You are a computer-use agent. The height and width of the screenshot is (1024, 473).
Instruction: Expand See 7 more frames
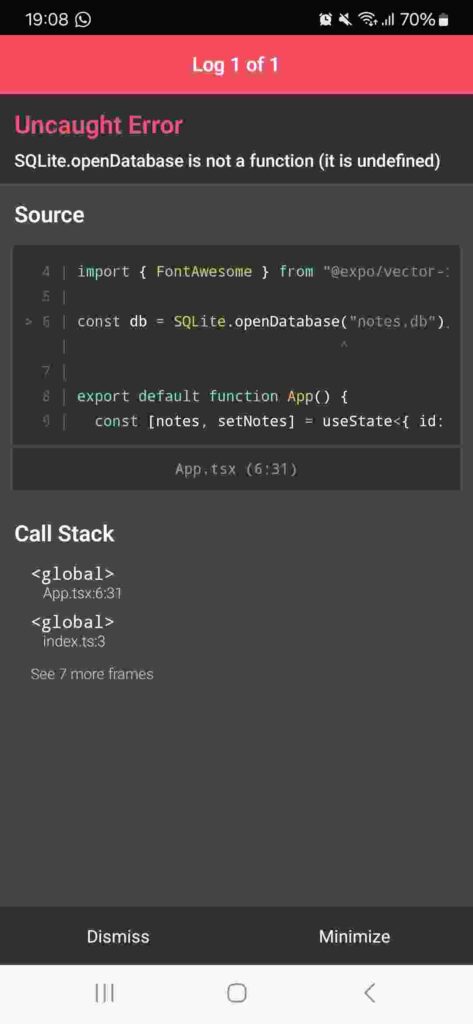click(92, 673)
